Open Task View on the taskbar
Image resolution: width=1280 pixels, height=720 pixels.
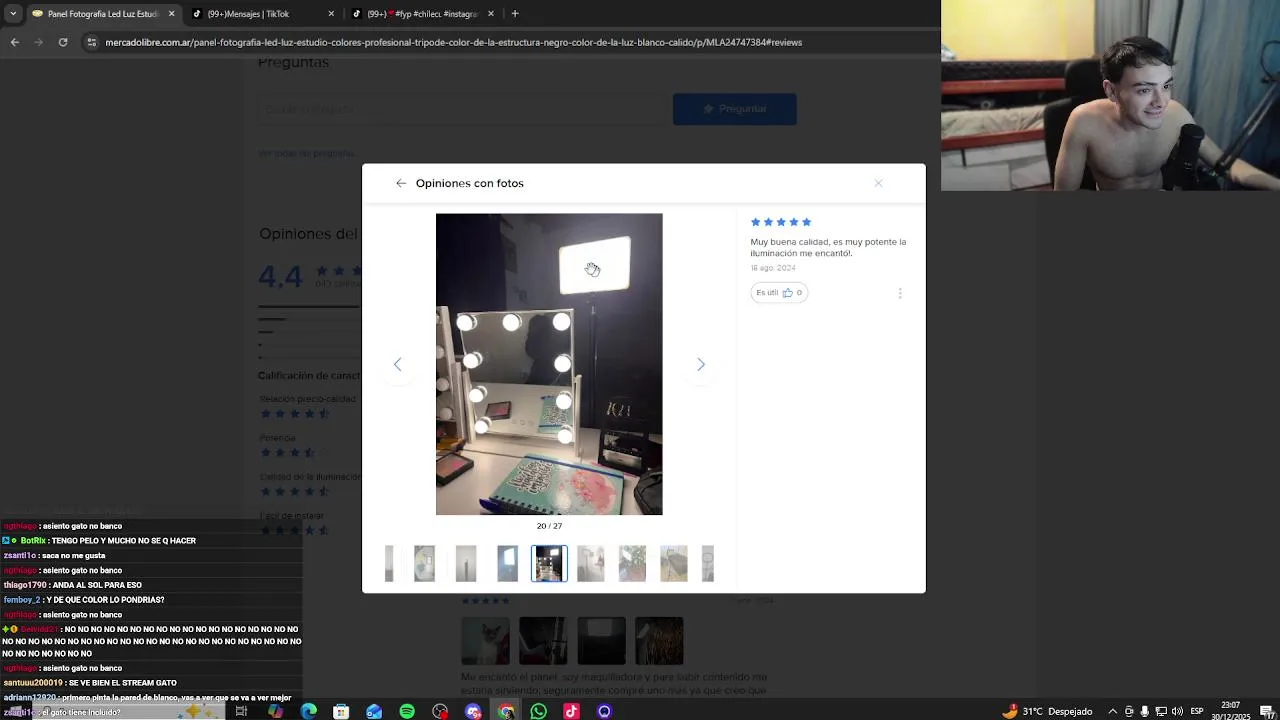coord(241,711)
